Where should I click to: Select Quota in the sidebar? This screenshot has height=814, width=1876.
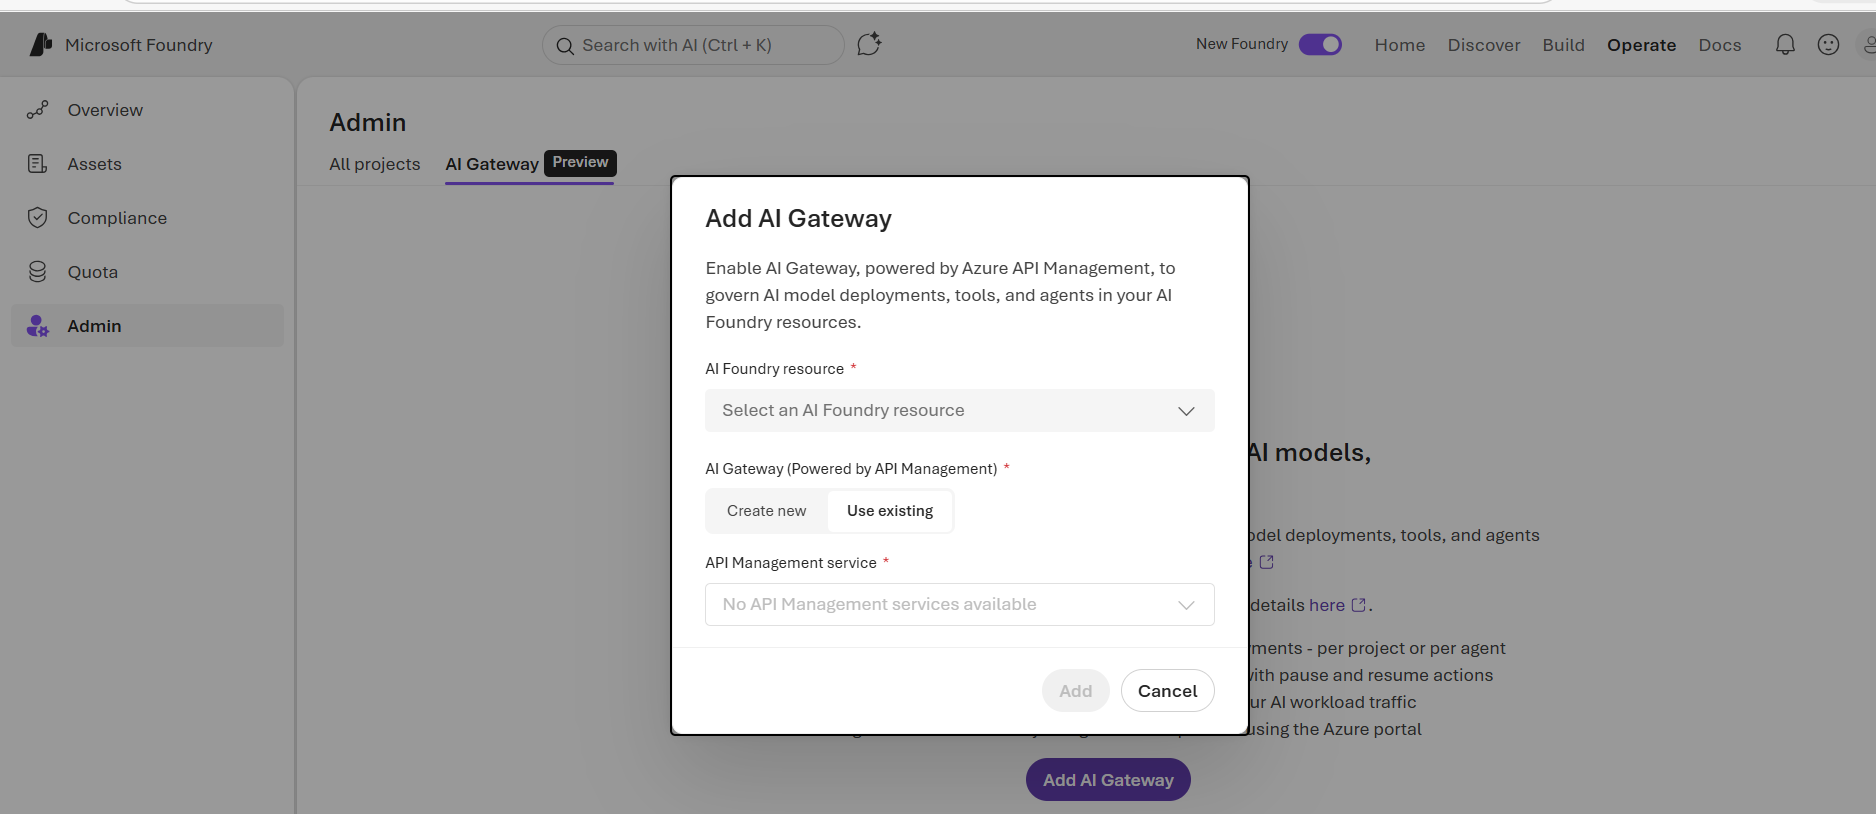click(147, 272)
